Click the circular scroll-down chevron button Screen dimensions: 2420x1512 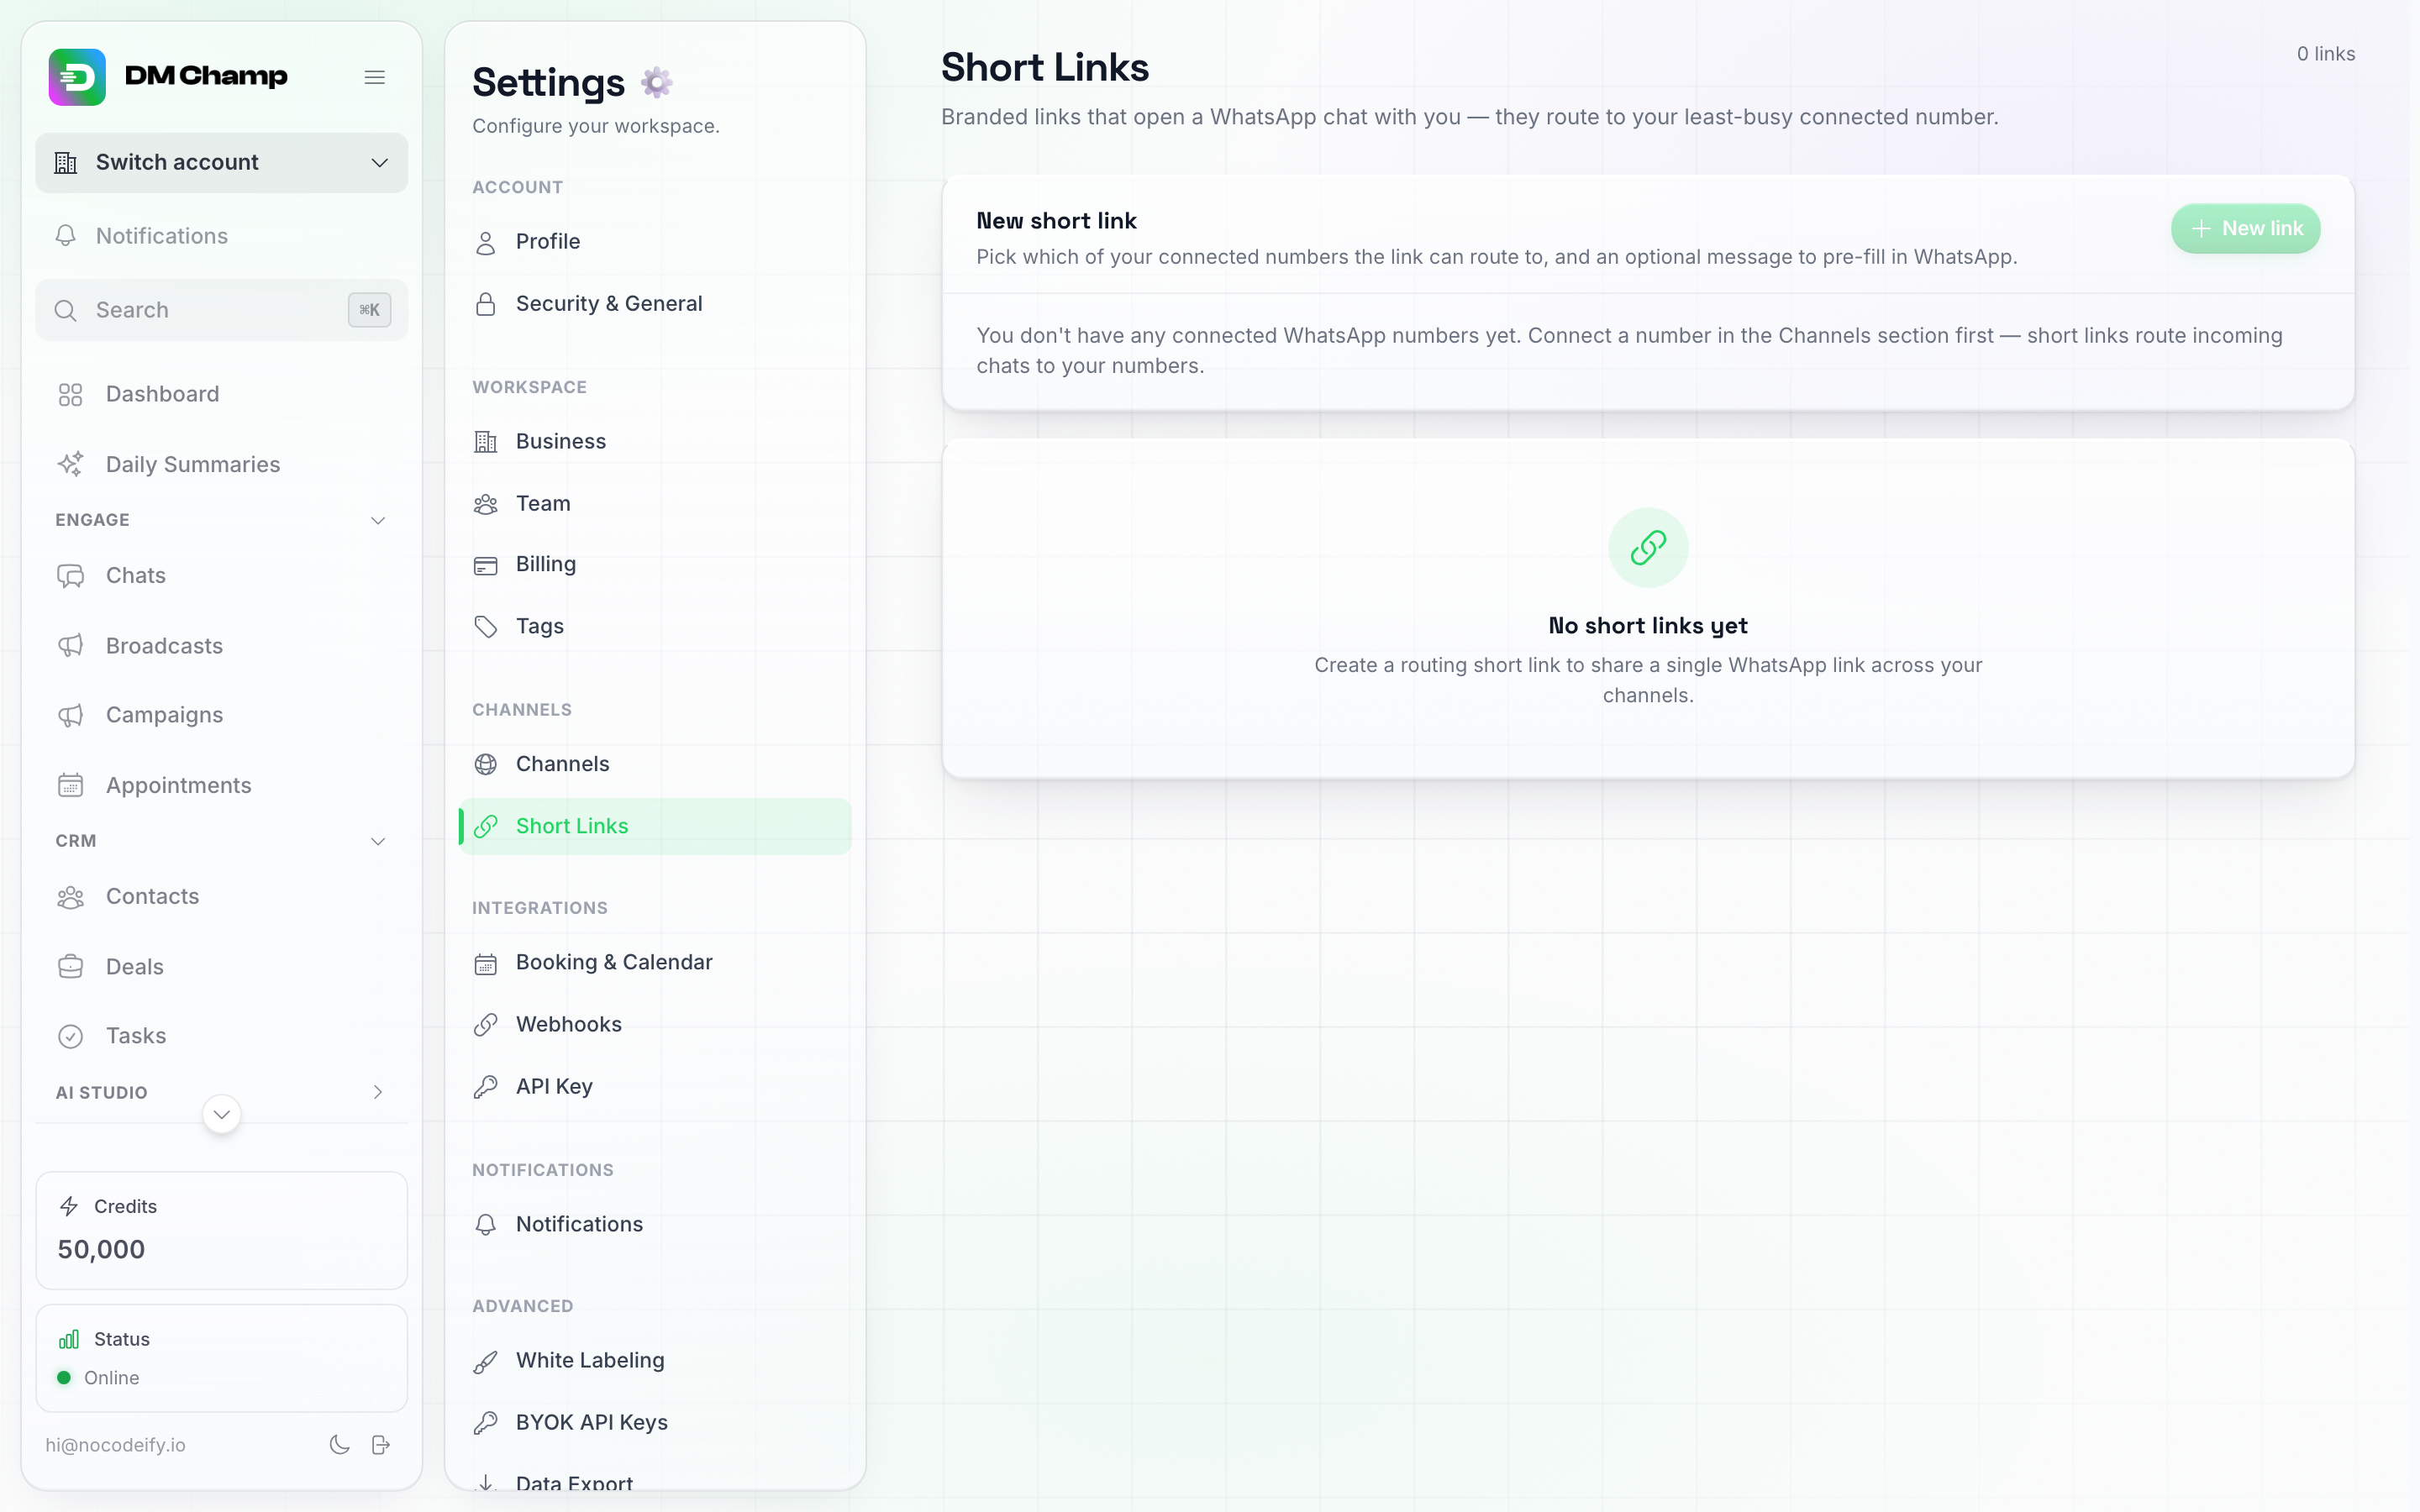click(x=222, y=1114)
